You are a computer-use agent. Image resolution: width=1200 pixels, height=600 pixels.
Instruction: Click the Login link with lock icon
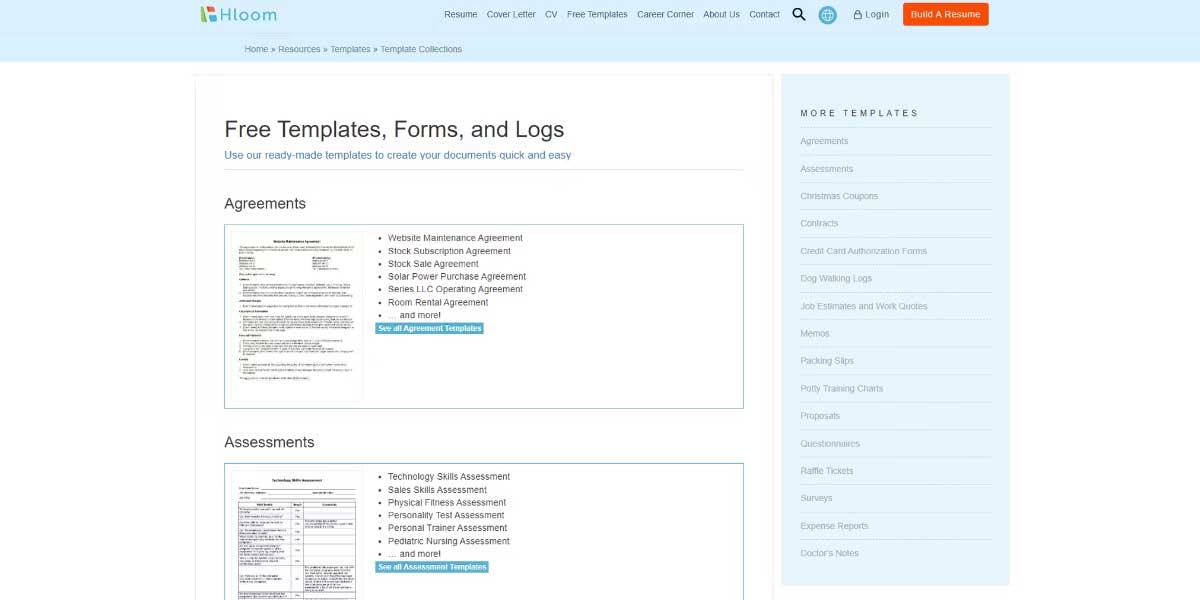pyautogui.click(x=871, y=15)
